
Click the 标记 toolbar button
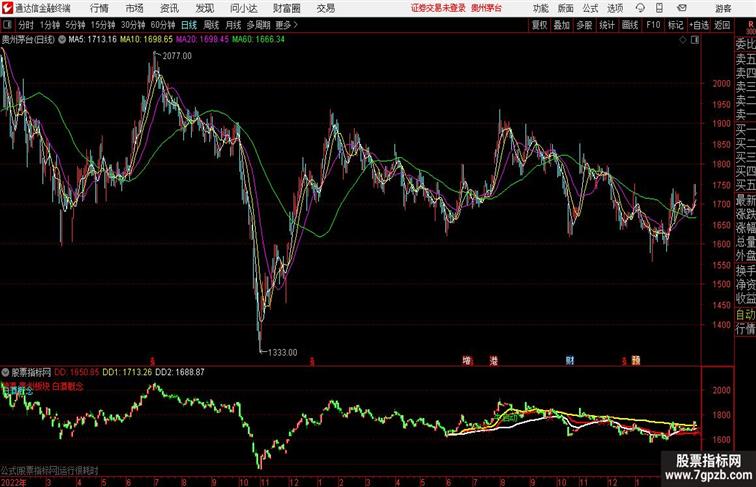pos(675,25)
